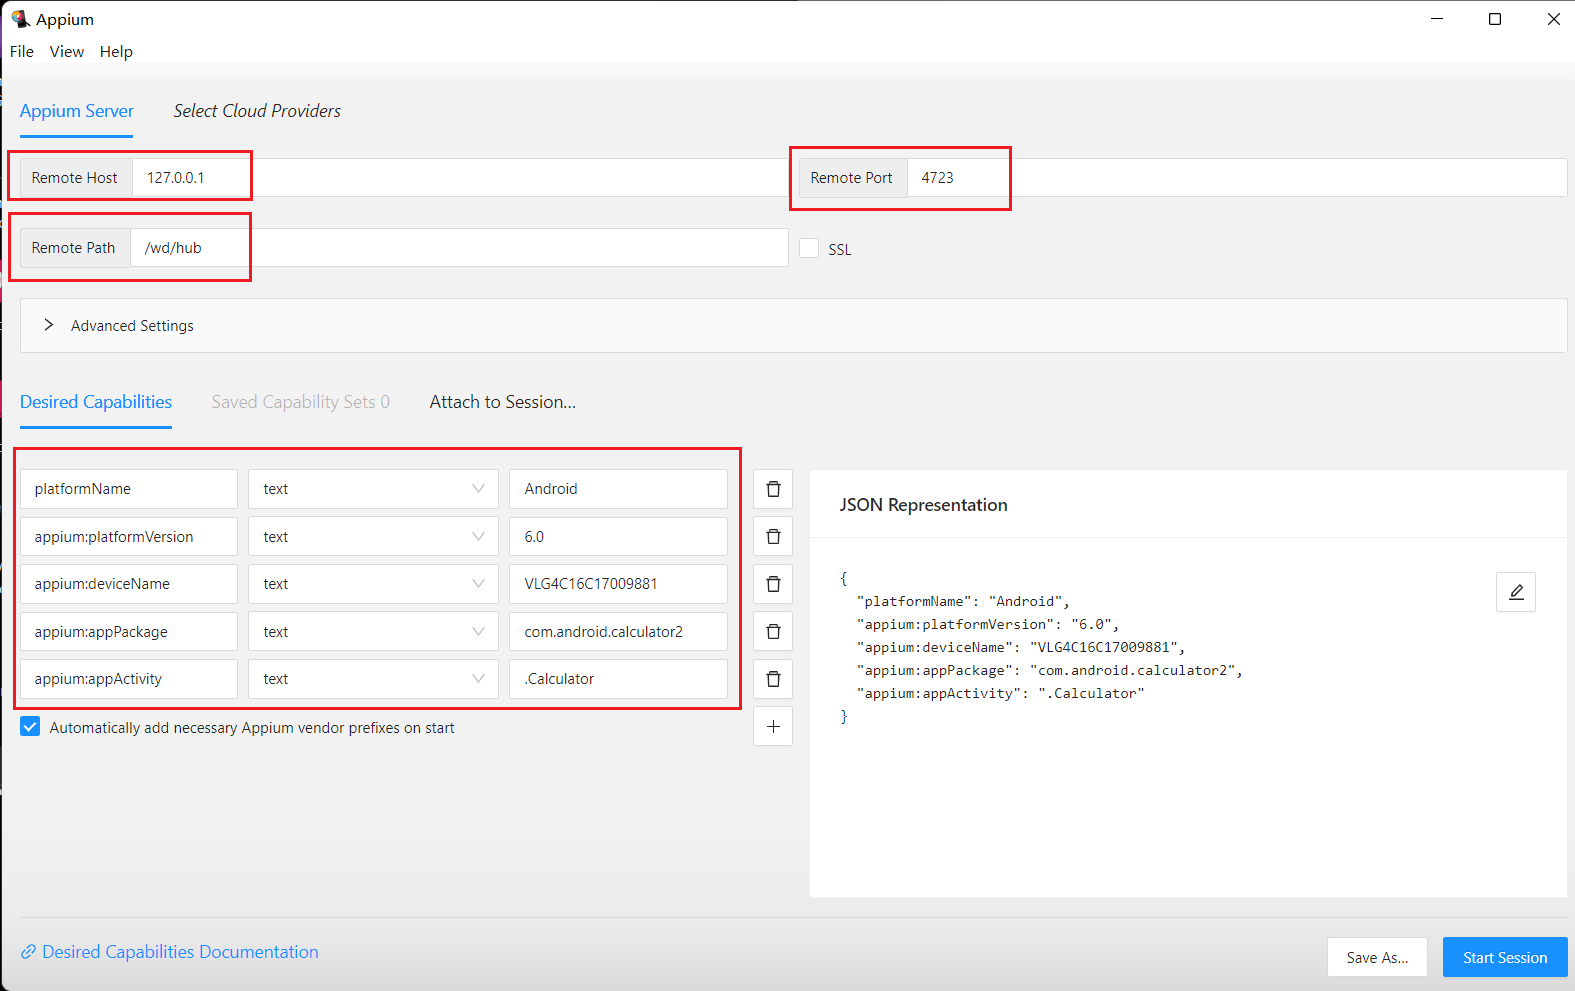Image resolution: width=1575 pixels, height=991 pixels.
Task: Open type dropdown for appium:appPackage row
Action: pos(373,632)
